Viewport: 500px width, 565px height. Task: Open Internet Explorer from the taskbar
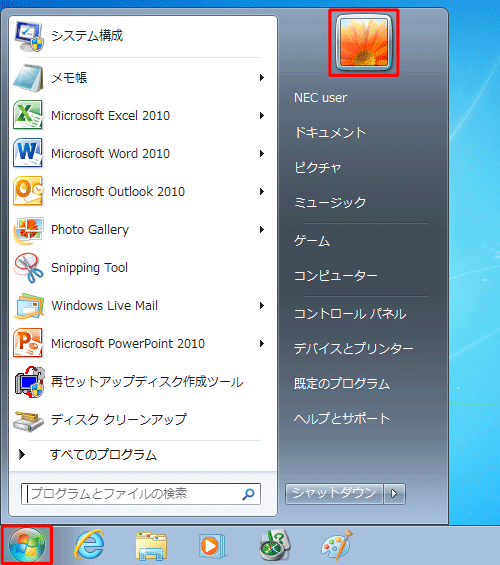(89, 545)
